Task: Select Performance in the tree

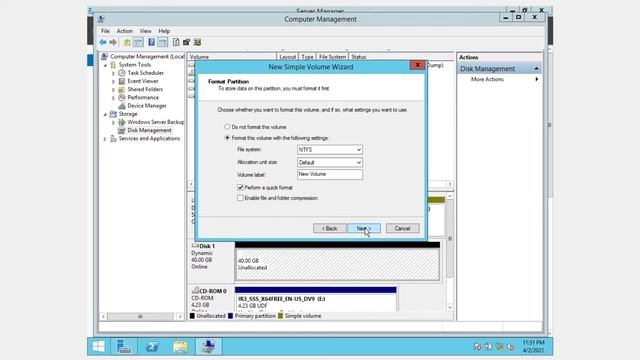Action: tap(143, 97)
